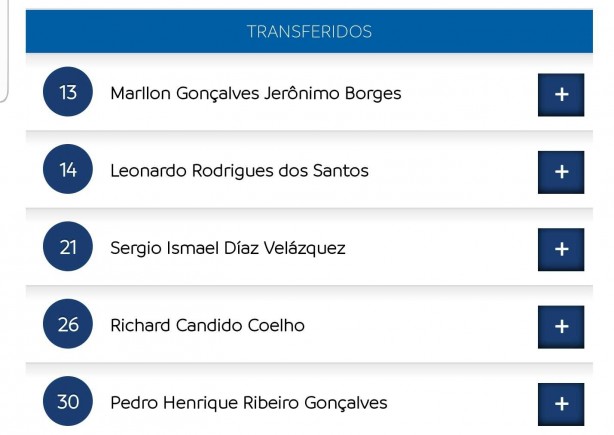This screenshot has width=614, height=435.
Task: Click empty space in Leonardo Rodrigues row
Action: coord(452,171)
